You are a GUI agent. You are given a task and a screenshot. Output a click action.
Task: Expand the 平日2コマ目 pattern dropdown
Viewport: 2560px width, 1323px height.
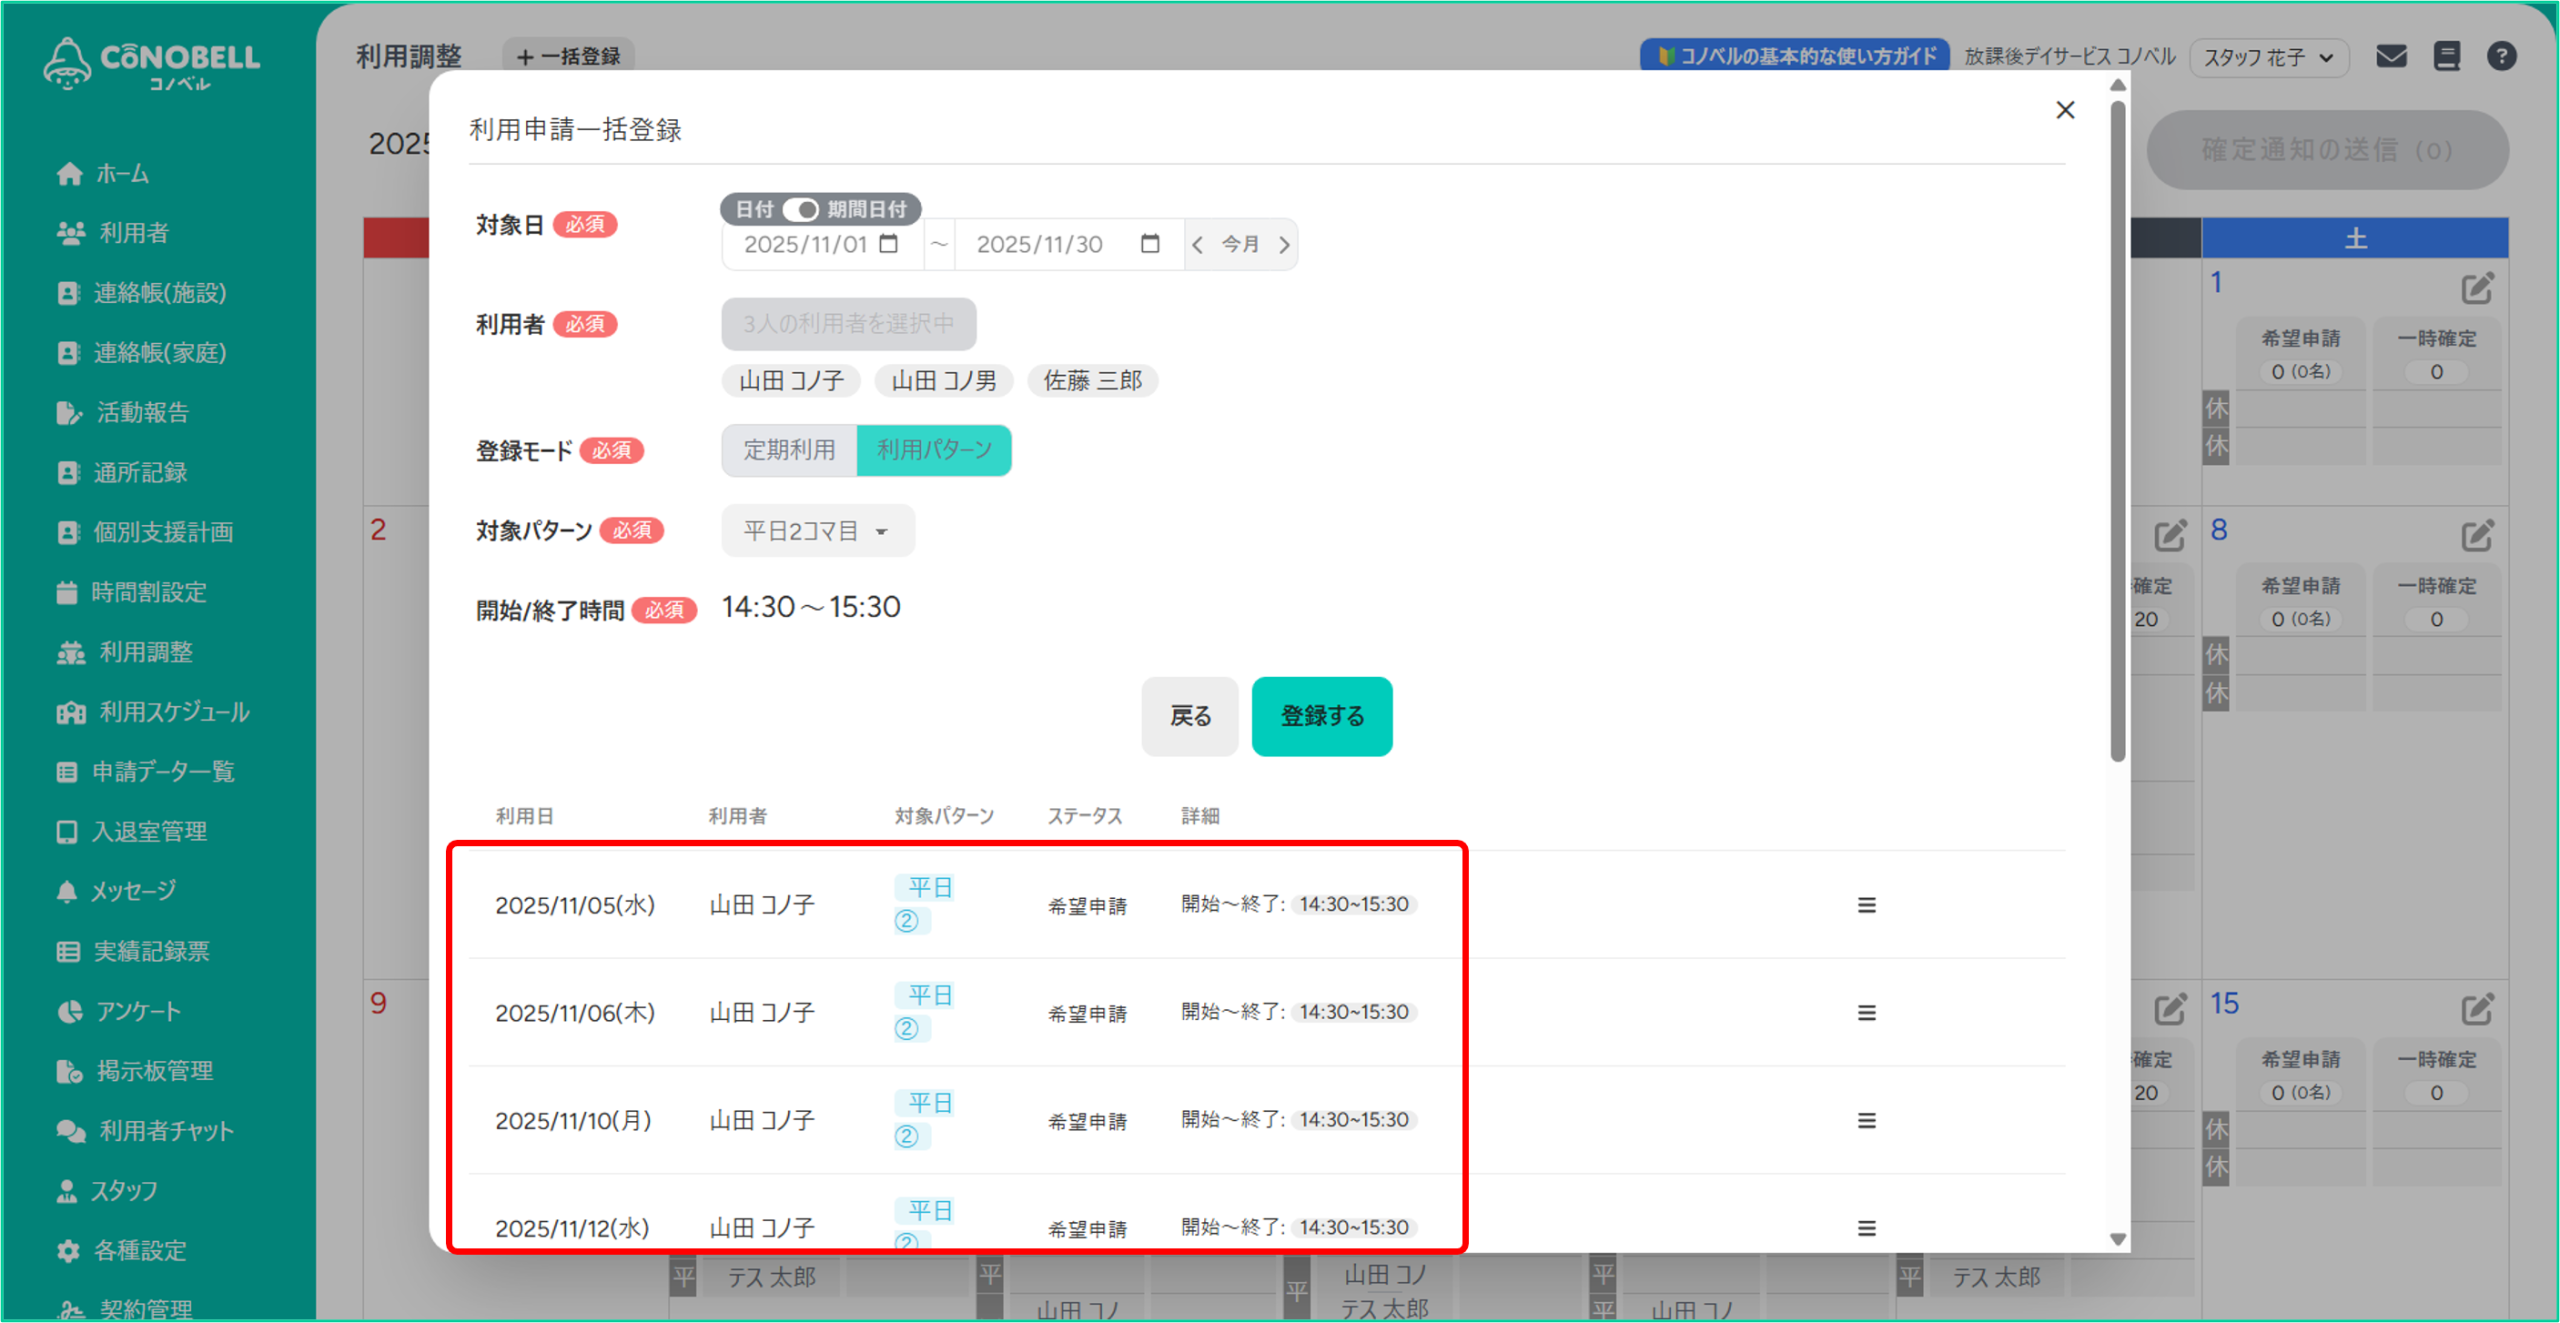pos(817,531)
